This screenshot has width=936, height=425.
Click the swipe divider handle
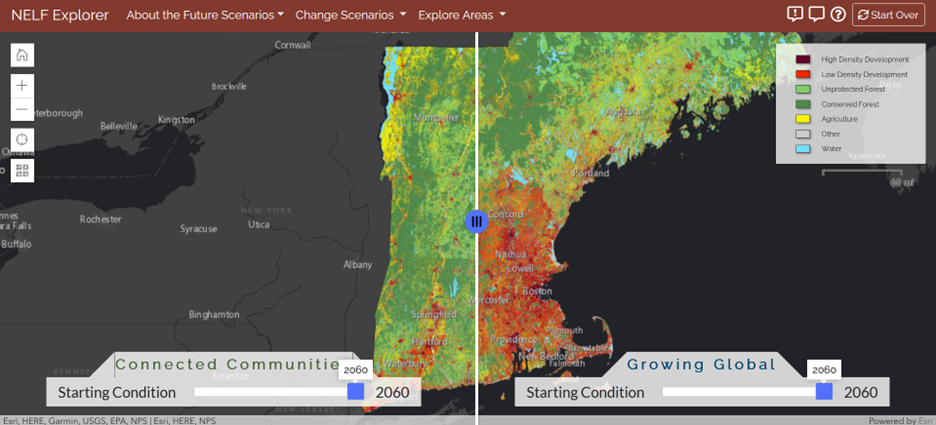click(476, 221)
